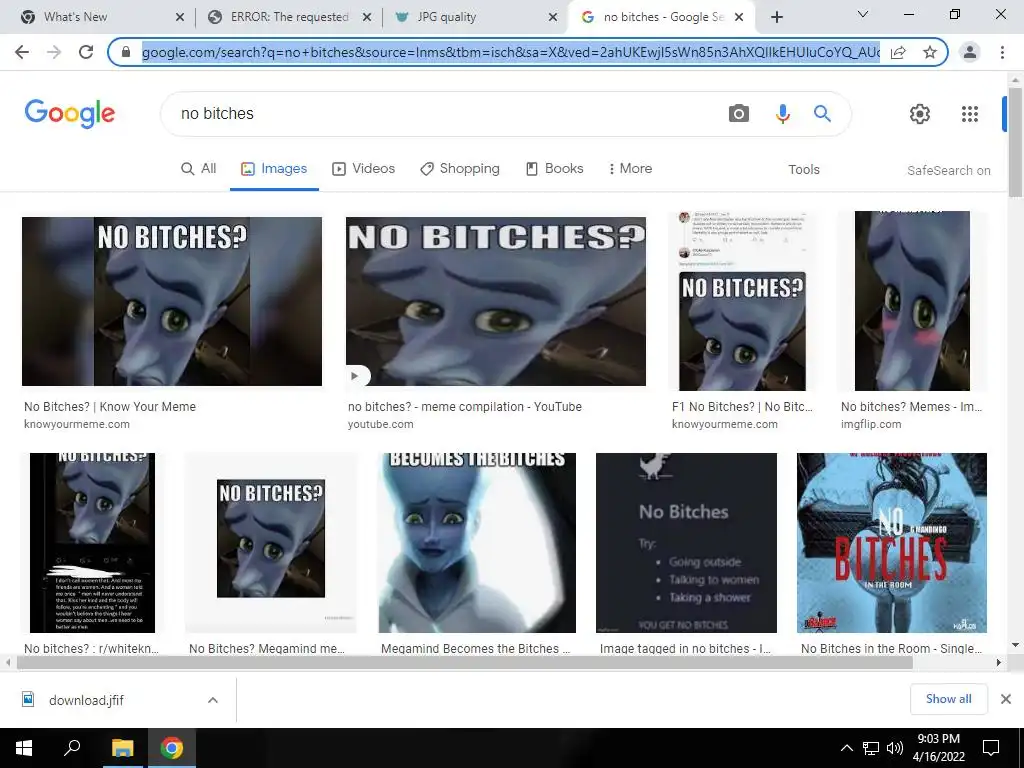Expand the More search categories menu

tap(630, 168)
